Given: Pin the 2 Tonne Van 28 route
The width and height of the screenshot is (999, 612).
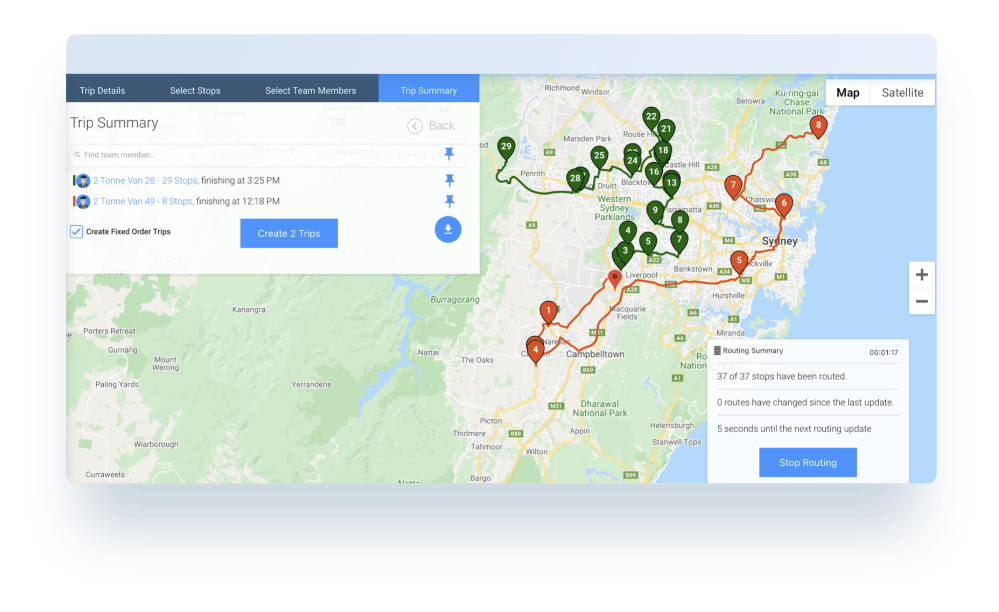Looking at the screenshot, I should [x=449, y=180].
